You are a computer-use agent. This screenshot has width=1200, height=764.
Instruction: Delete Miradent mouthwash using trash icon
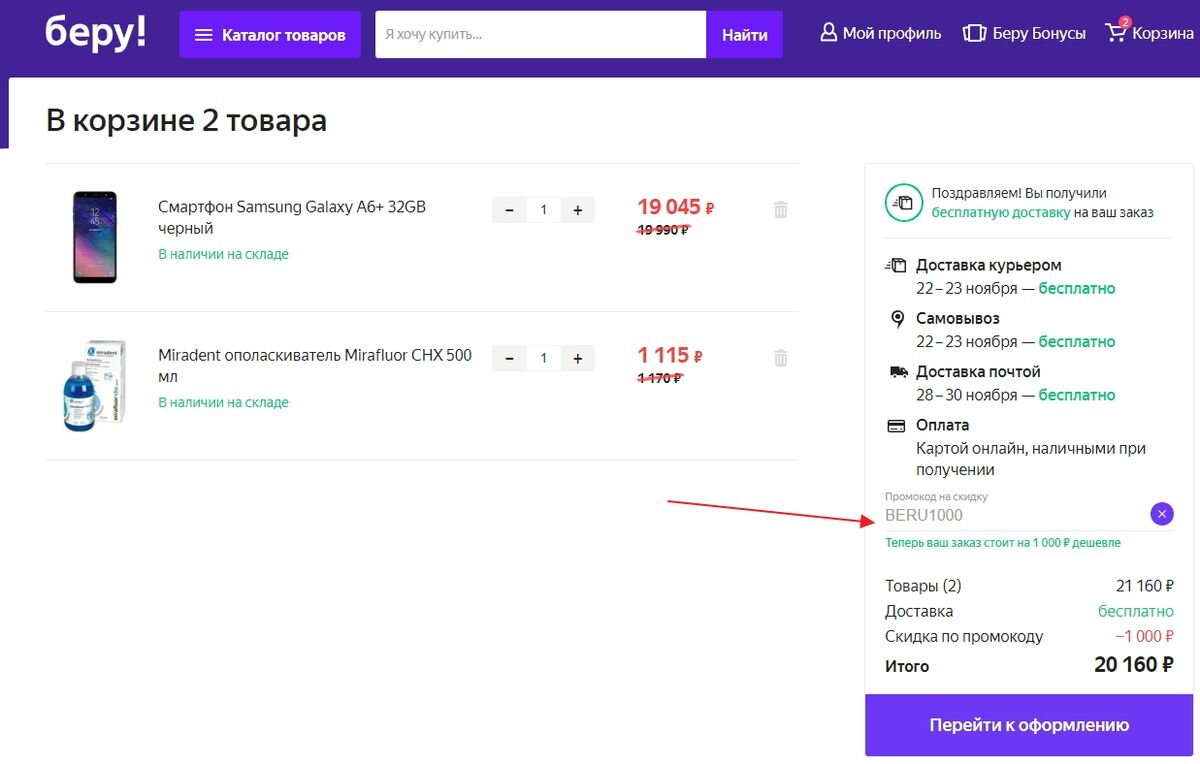pyautogui.click(x=781, y=358)
